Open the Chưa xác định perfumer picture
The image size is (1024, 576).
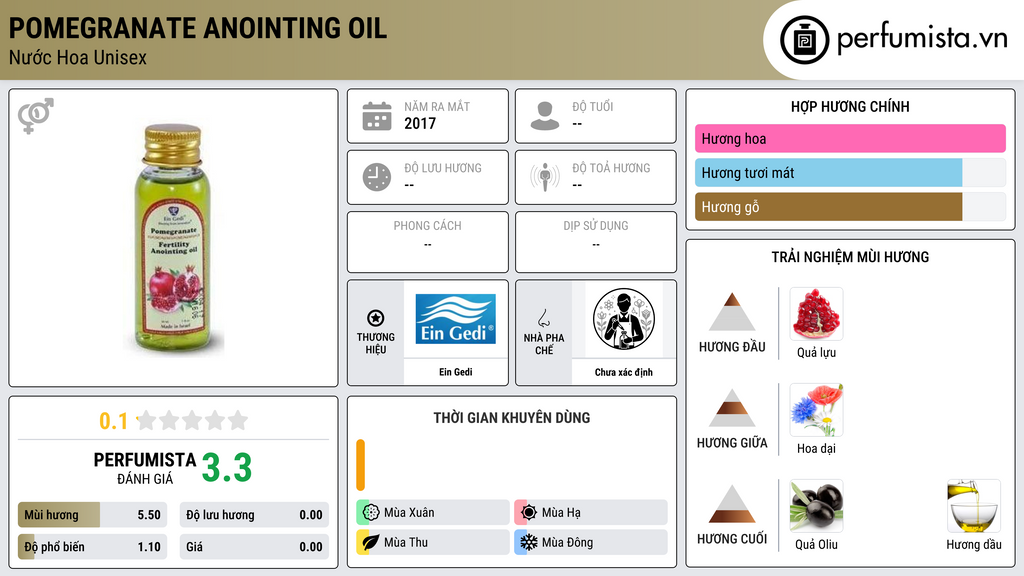(x=624, y=319)
